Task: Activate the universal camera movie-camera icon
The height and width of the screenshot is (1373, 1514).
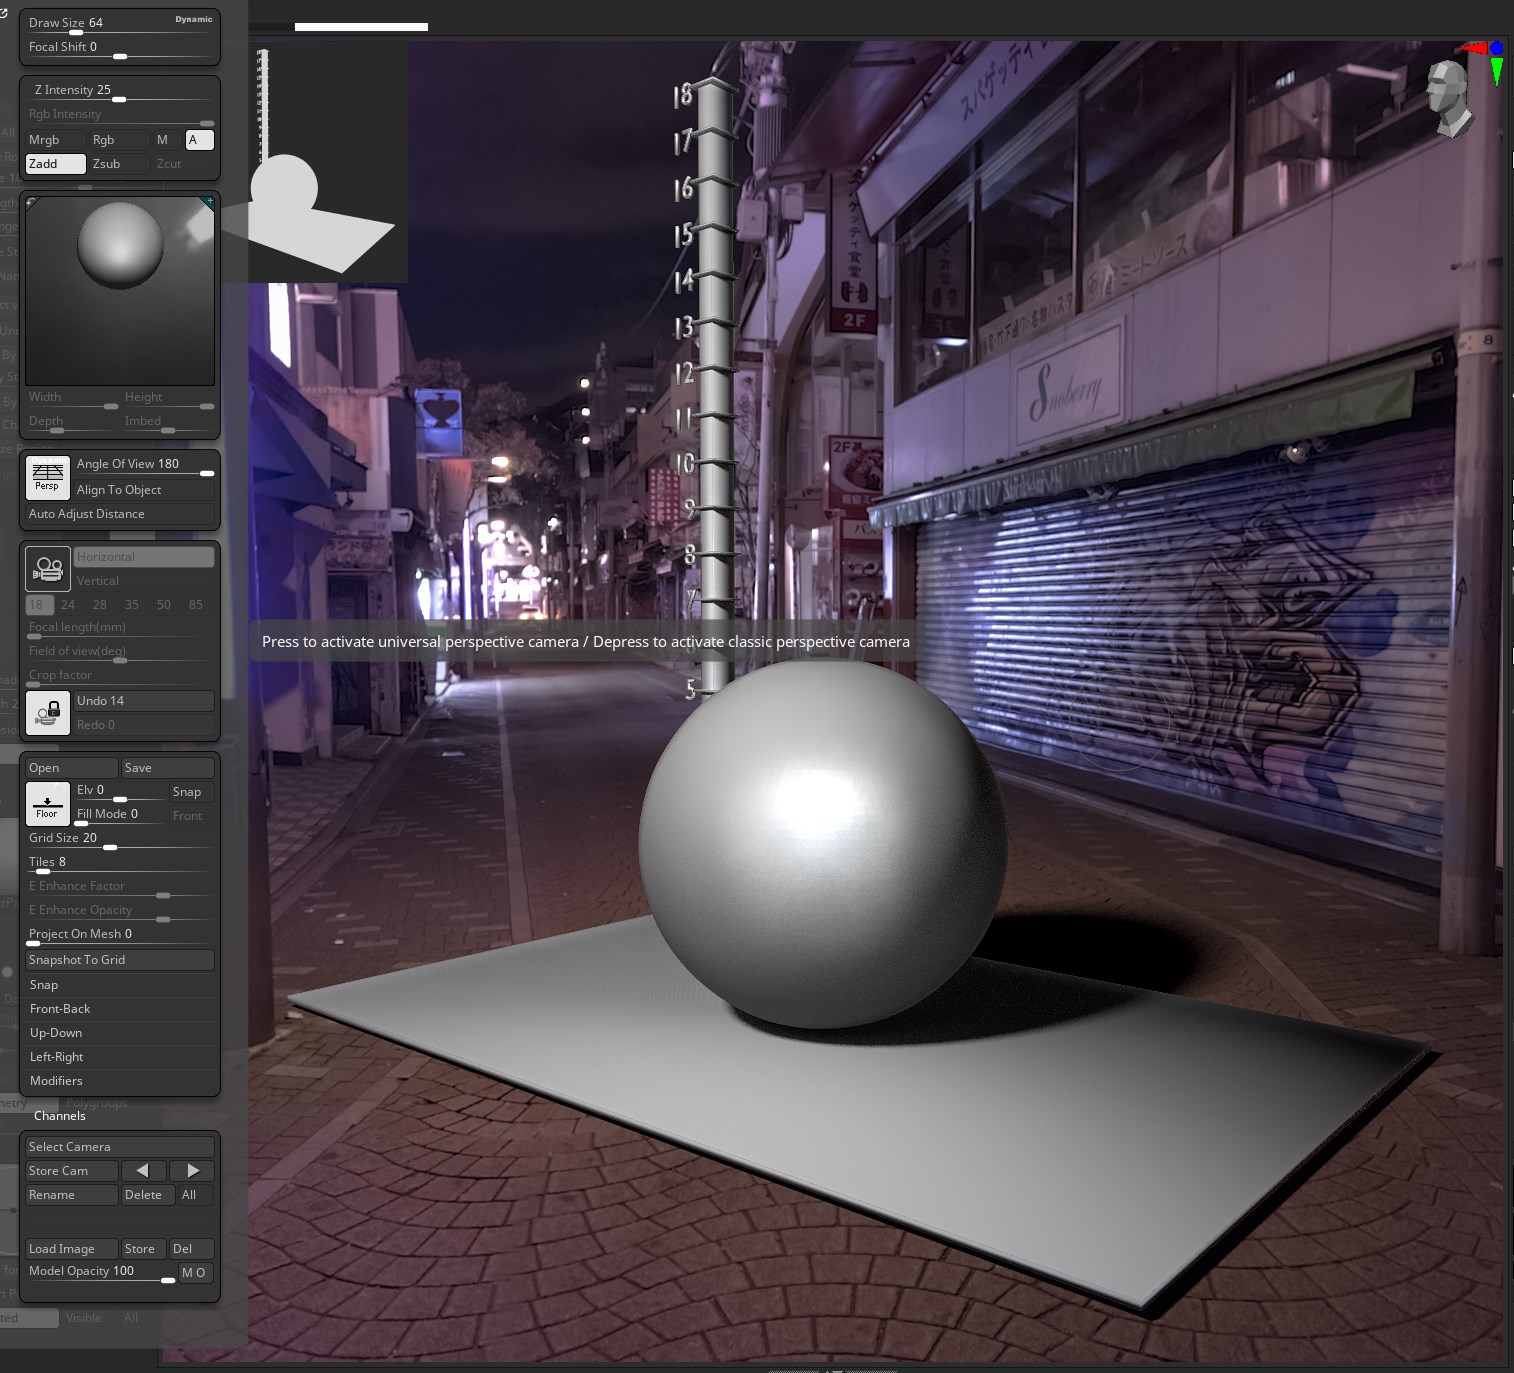Action: (47, 568)
